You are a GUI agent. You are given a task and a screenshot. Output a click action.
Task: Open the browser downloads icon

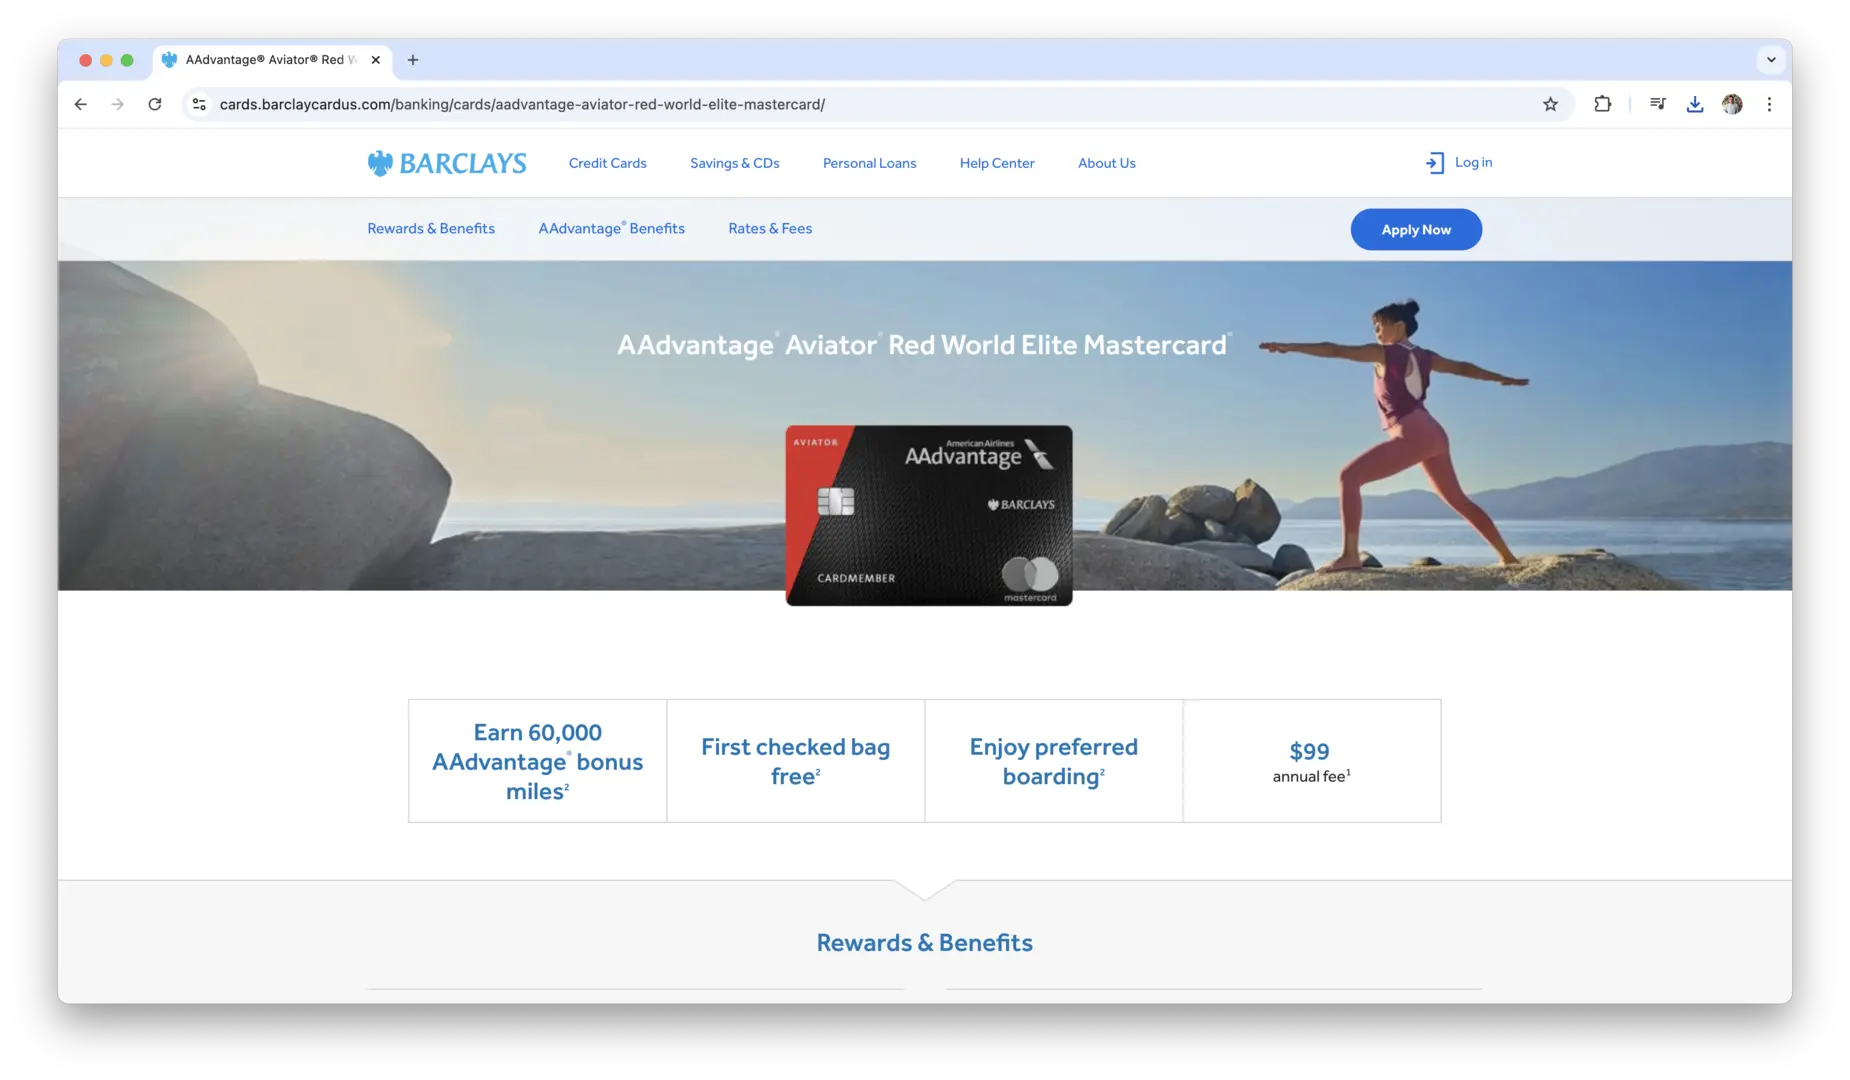[x=1694, y=104]
